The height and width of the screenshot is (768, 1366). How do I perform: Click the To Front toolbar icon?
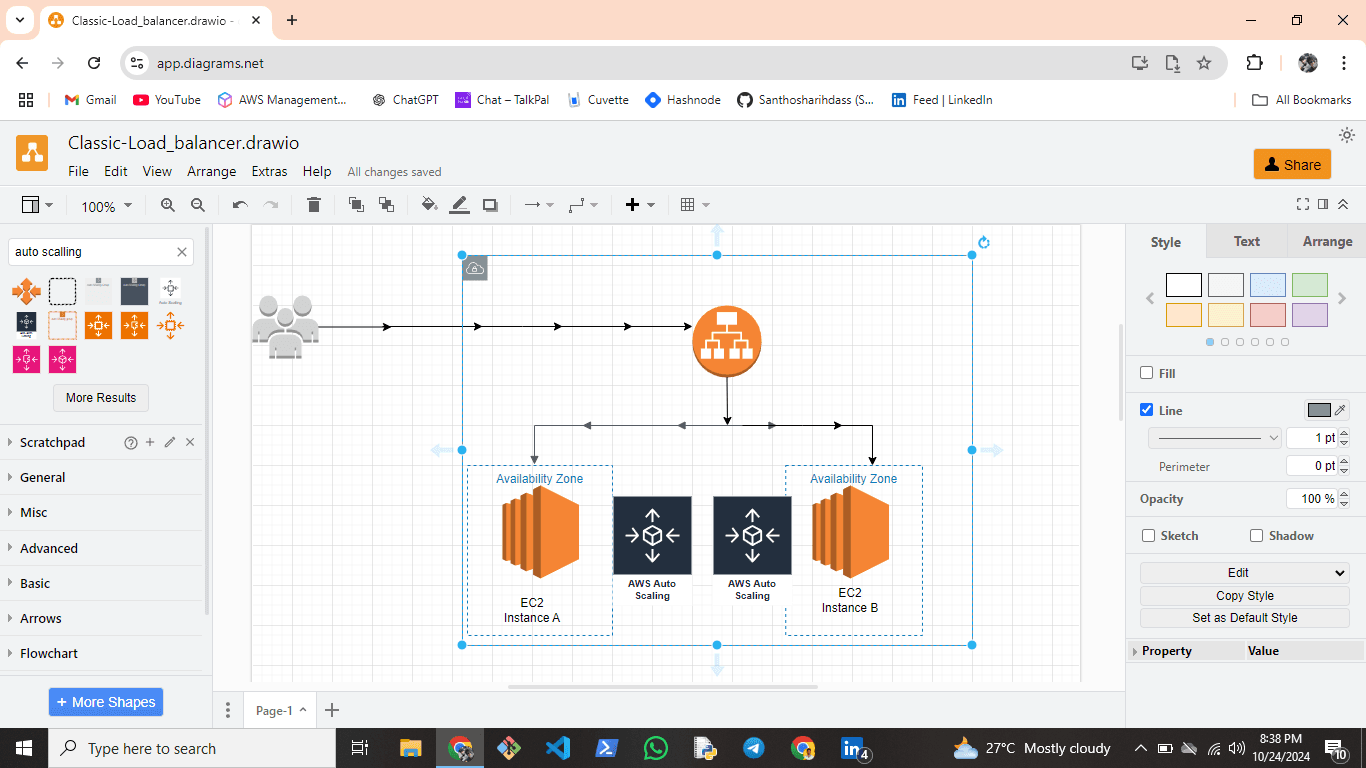pos(356,205)
